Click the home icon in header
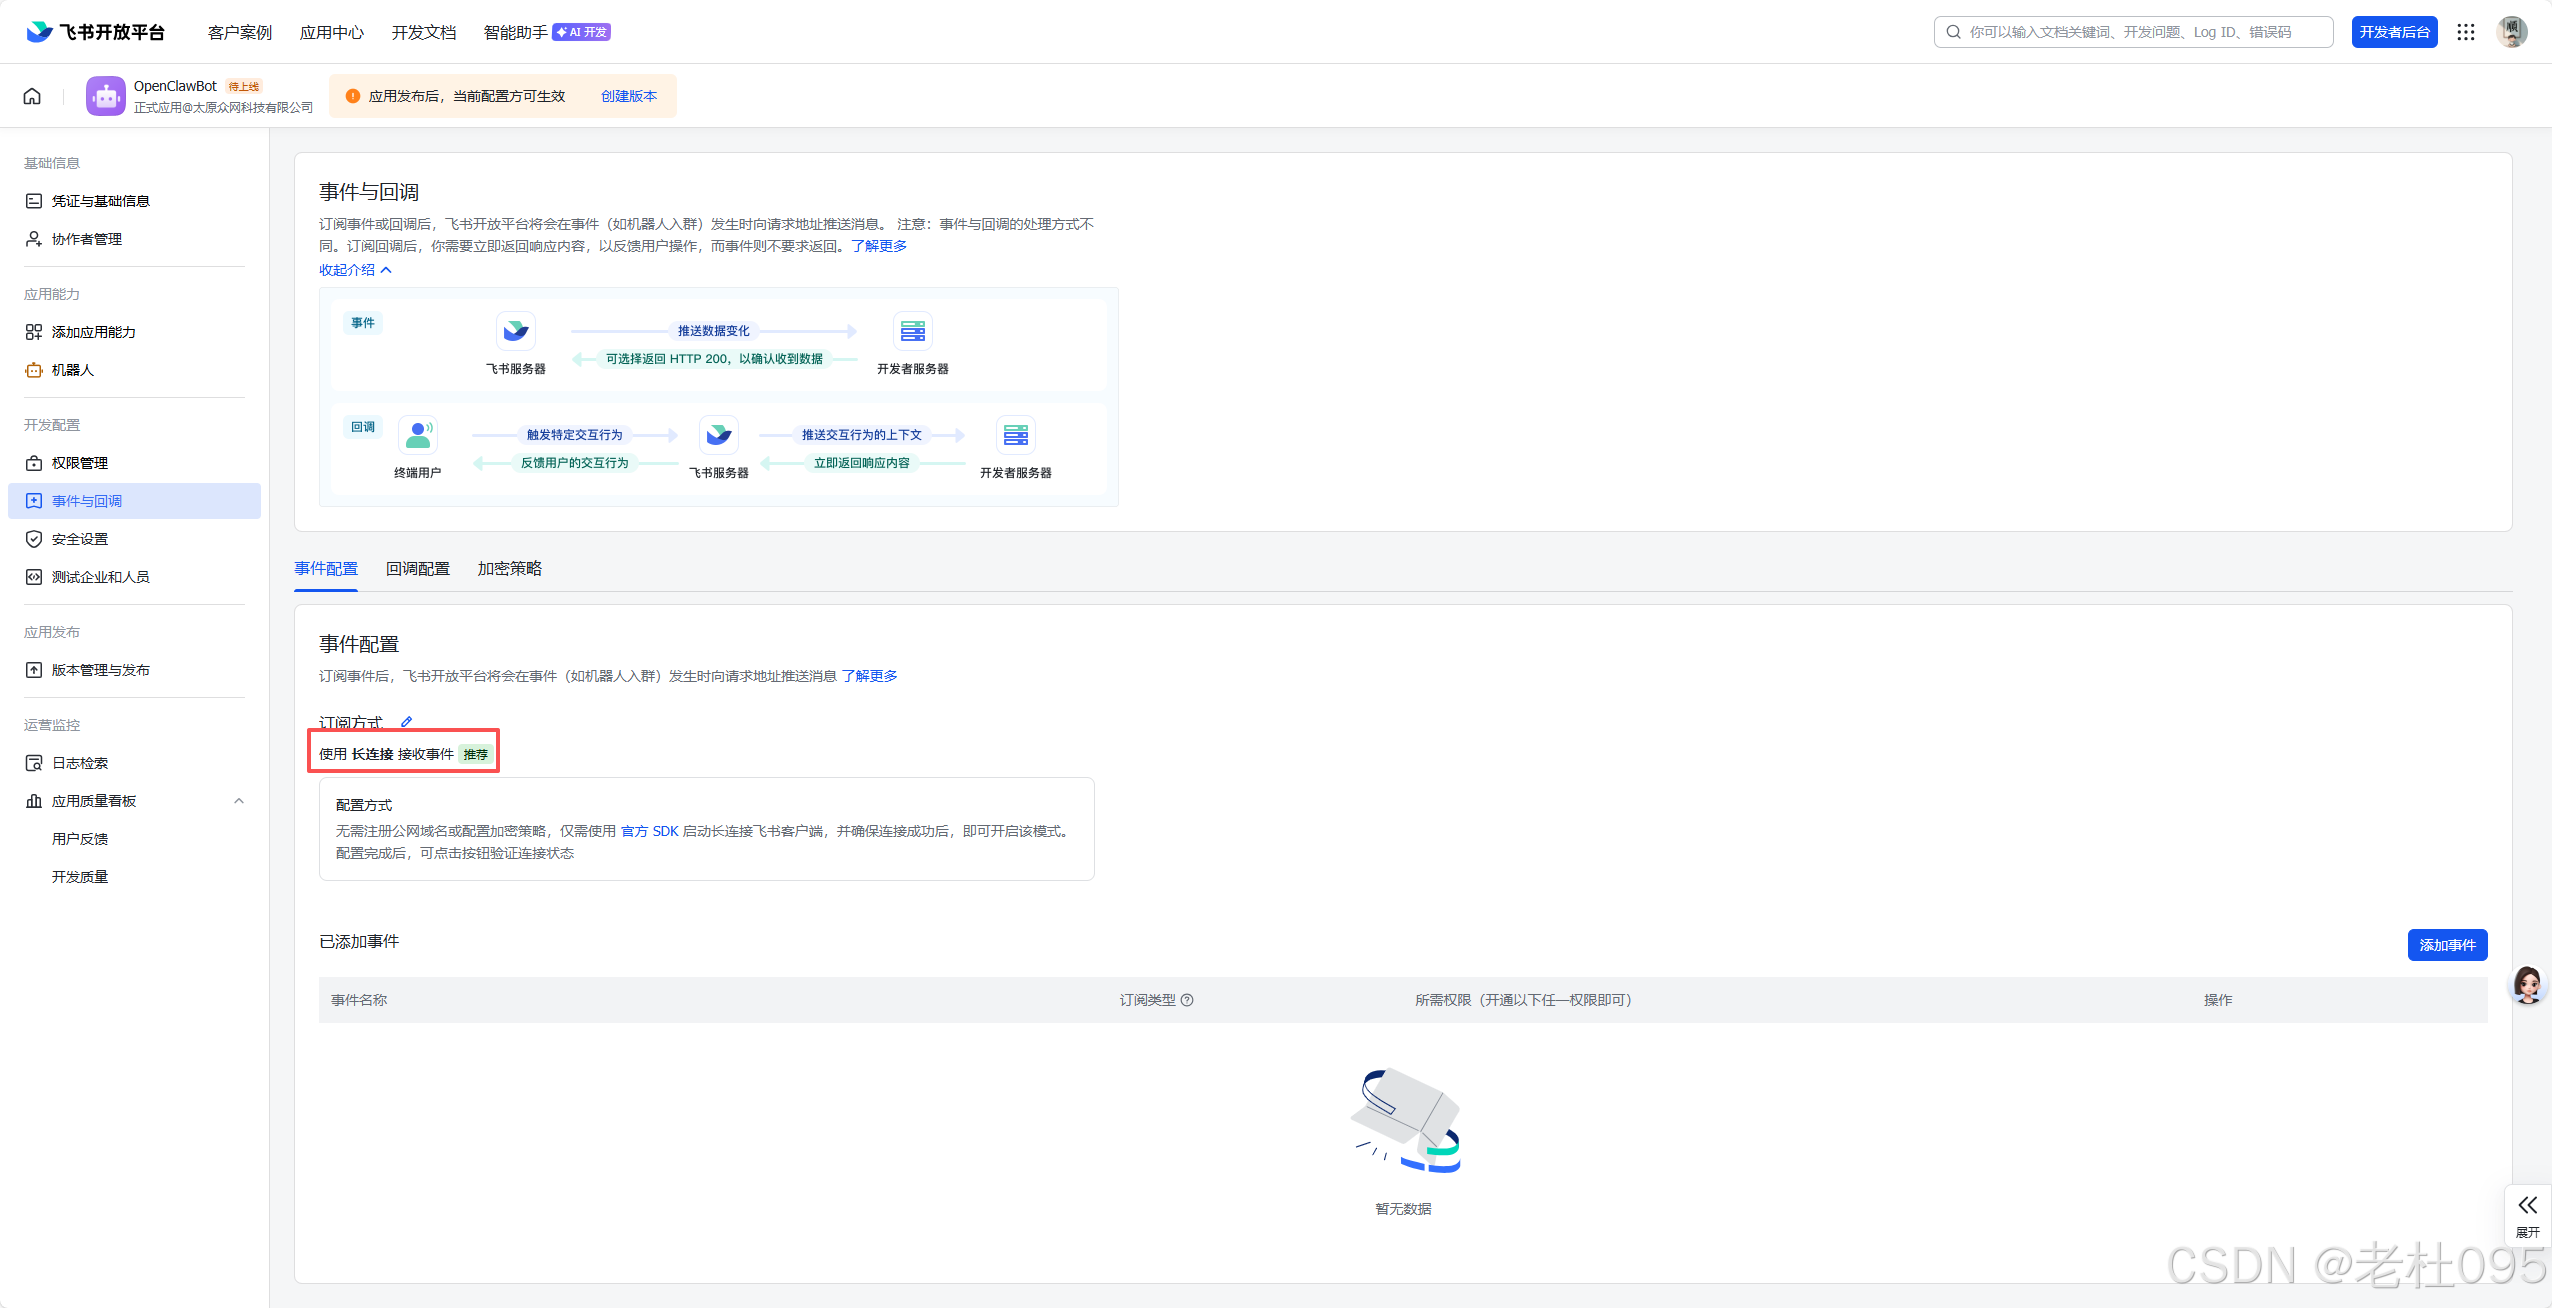2552x1308 pixels. click(32, 96)
